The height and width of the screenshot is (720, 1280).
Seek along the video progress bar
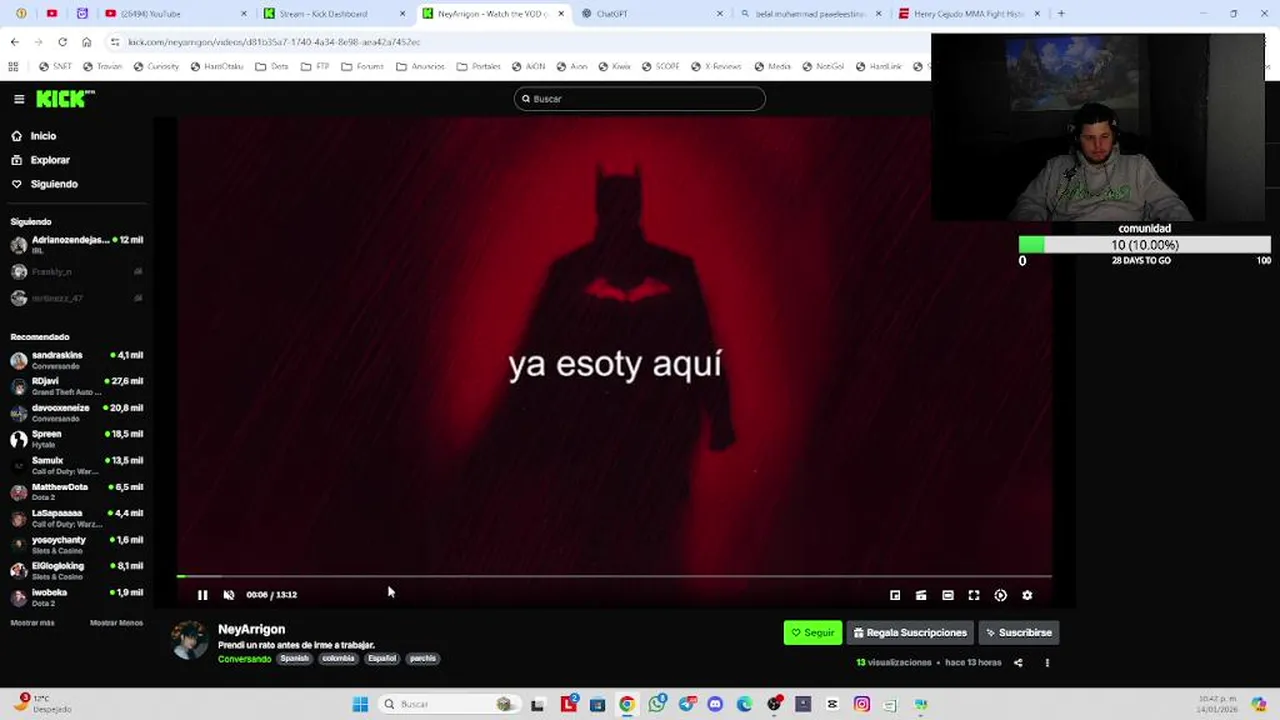click(614, 576)
